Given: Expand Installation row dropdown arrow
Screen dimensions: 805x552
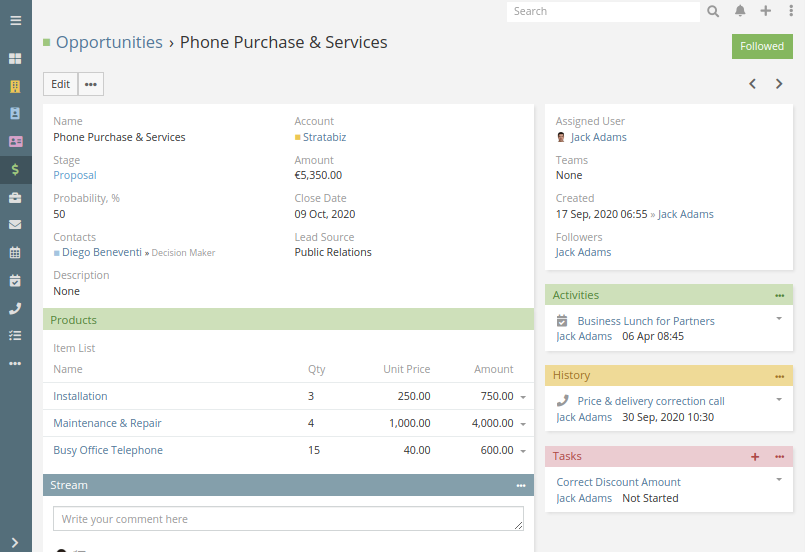Looking at the screenshot, I should tap(523, 397).
